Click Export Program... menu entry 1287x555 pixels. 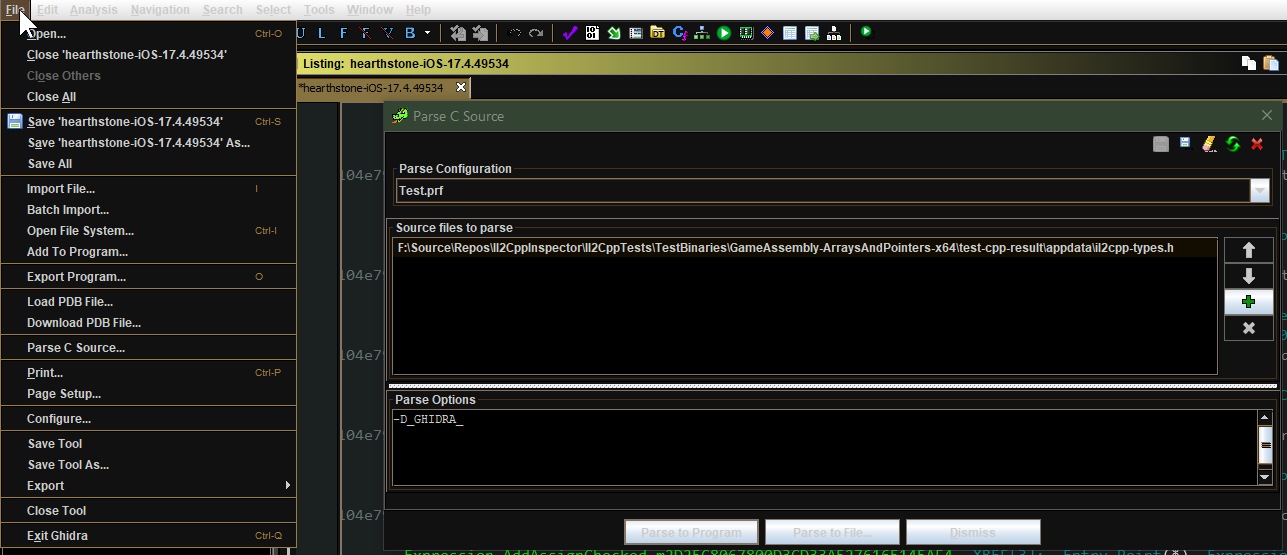pos(76,277)
